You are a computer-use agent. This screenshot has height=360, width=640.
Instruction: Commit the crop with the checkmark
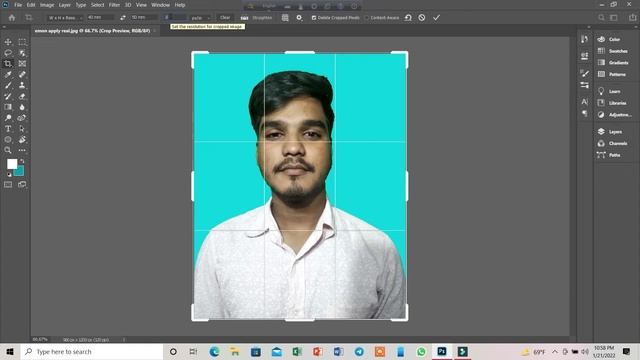pos(436,18)
